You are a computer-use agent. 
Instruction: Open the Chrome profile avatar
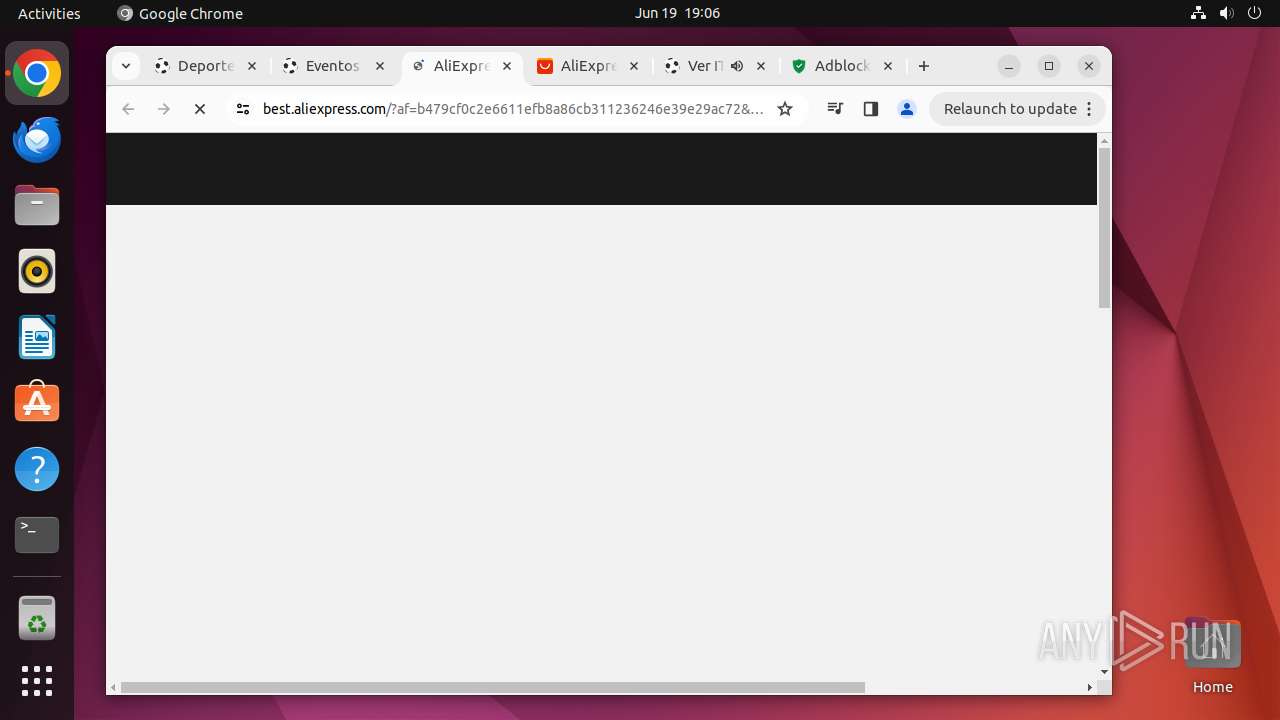tap(907, 109)
